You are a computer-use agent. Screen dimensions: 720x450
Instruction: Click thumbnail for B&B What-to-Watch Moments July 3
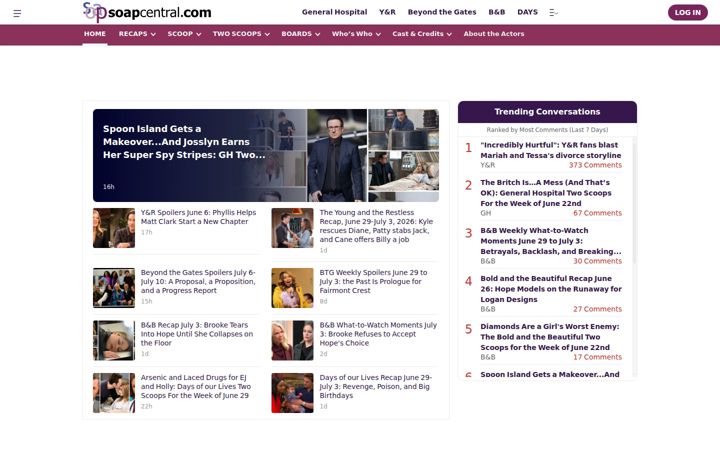292,340
